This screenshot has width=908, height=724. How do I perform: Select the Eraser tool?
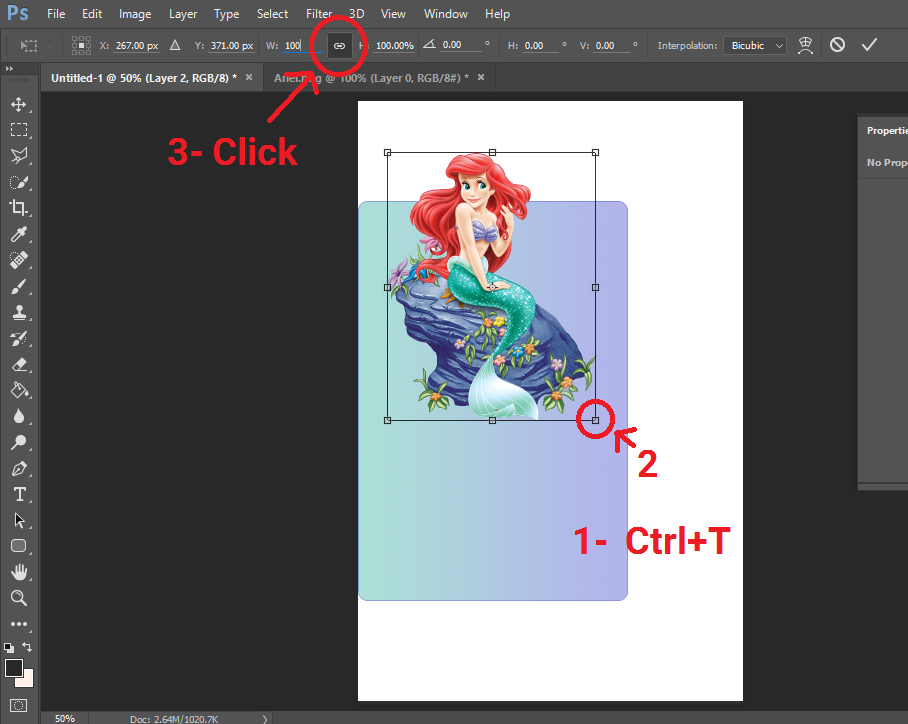click(19, 364)
